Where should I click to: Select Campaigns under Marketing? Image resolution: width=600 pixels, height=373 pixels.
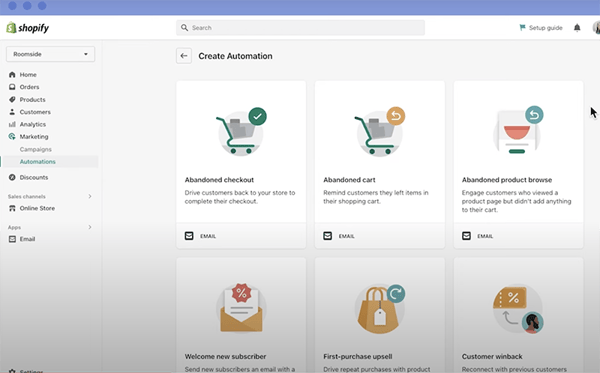(x=36, y=149)
